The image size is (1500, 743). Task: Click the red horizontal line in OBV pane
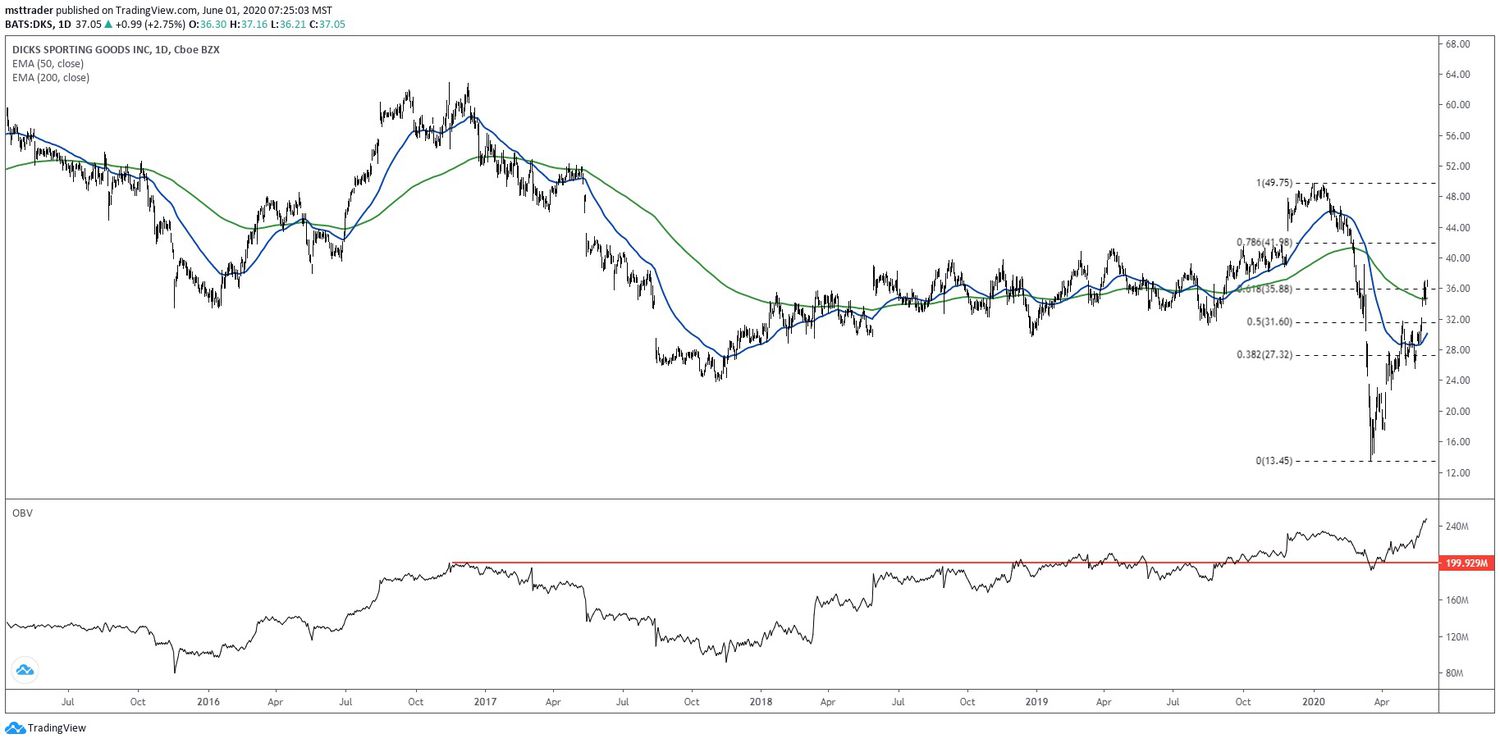[946, 563]
